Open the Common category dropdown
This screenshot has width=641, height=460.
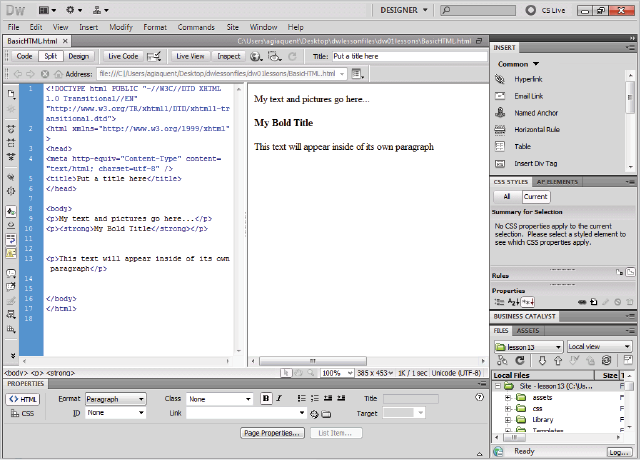coord(518,64)
